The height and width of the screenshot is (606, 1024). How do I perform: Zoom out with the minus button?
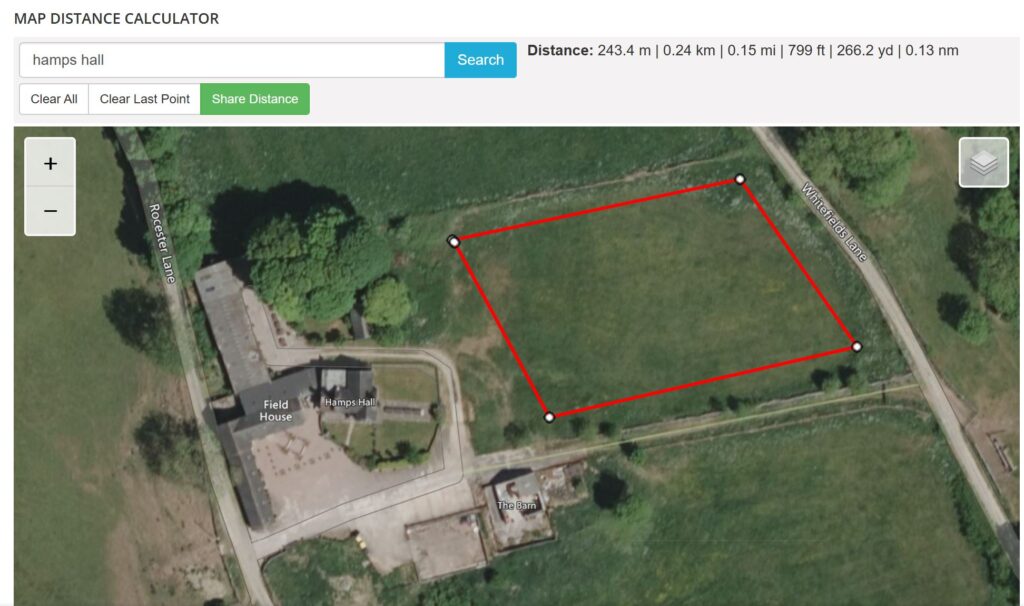coord(50,211)
